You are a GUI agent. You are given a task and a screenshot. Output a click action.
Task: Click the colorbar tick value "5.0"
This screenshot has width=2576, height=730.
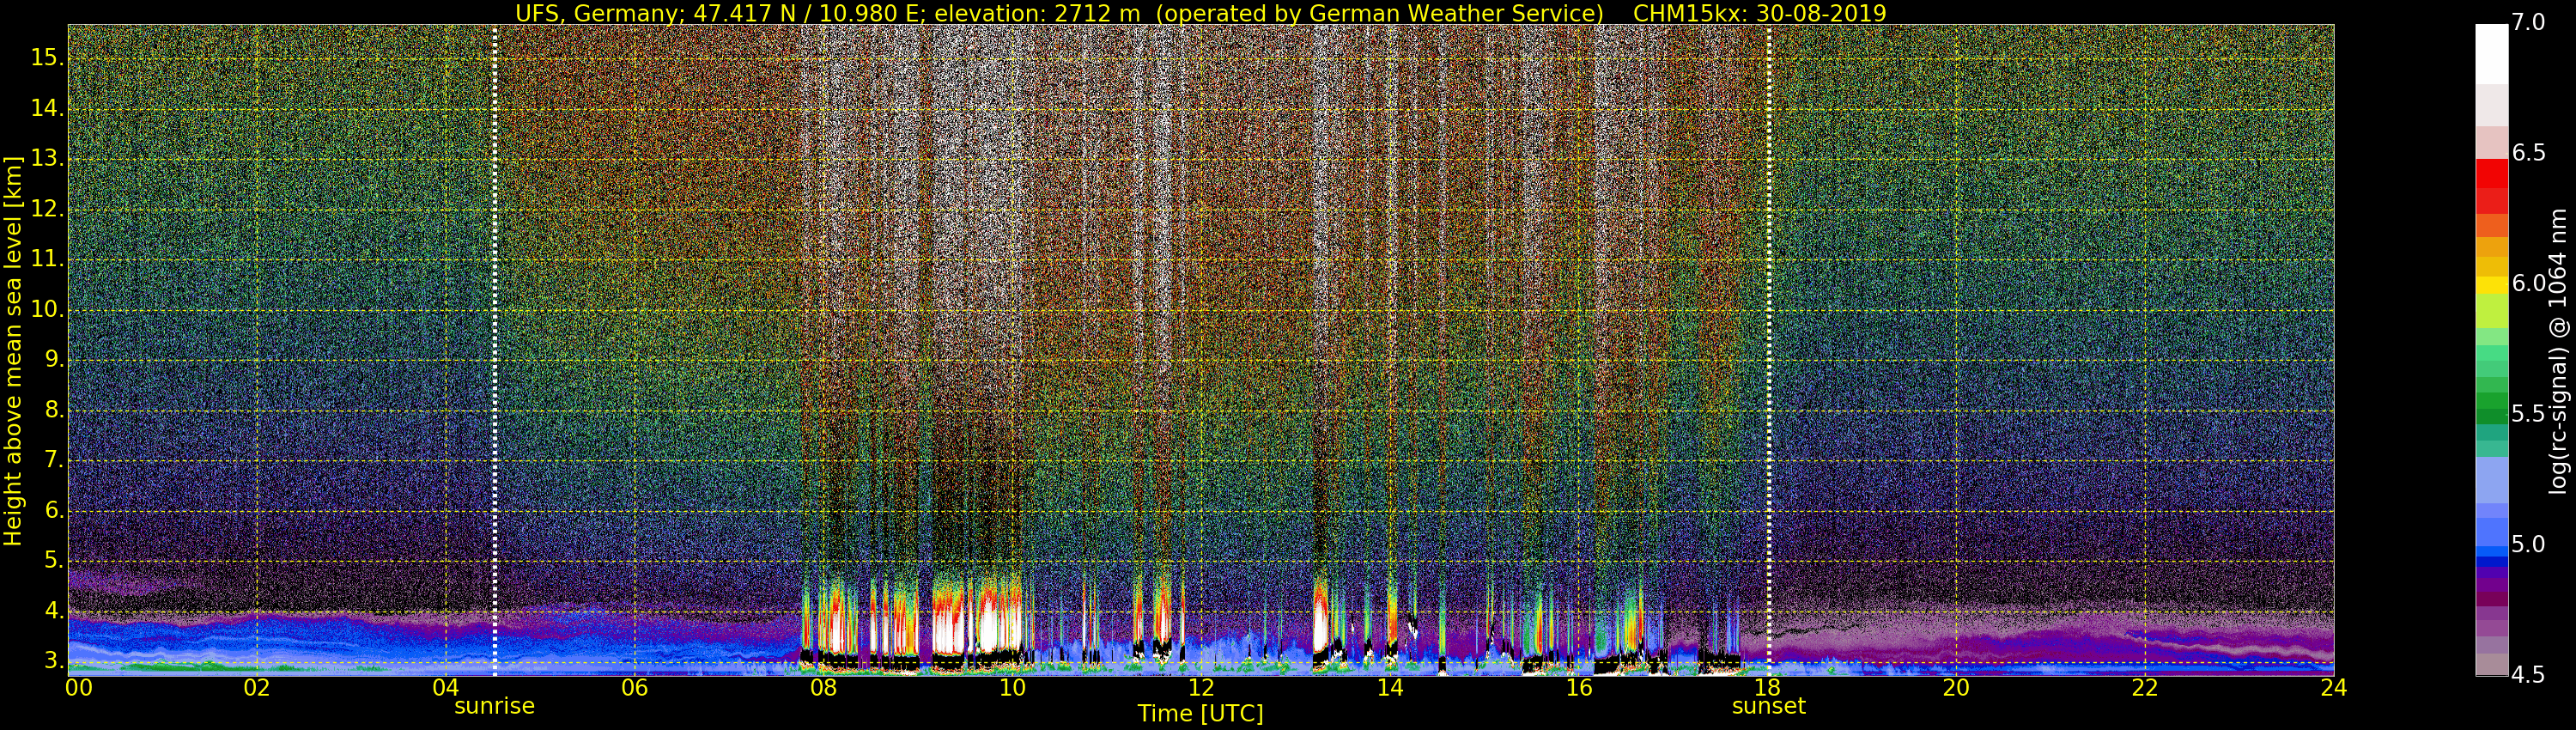[2529, 544]
